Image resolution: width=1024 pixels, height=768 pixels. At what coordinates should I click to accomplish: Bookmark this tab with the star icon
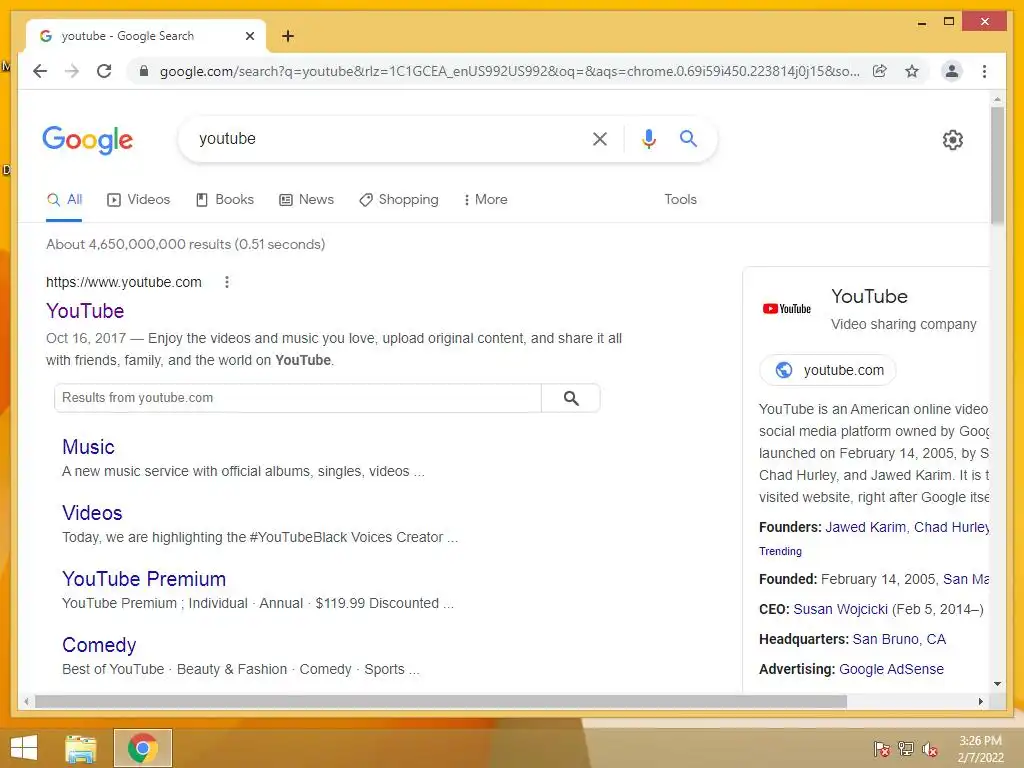(912, 71)
